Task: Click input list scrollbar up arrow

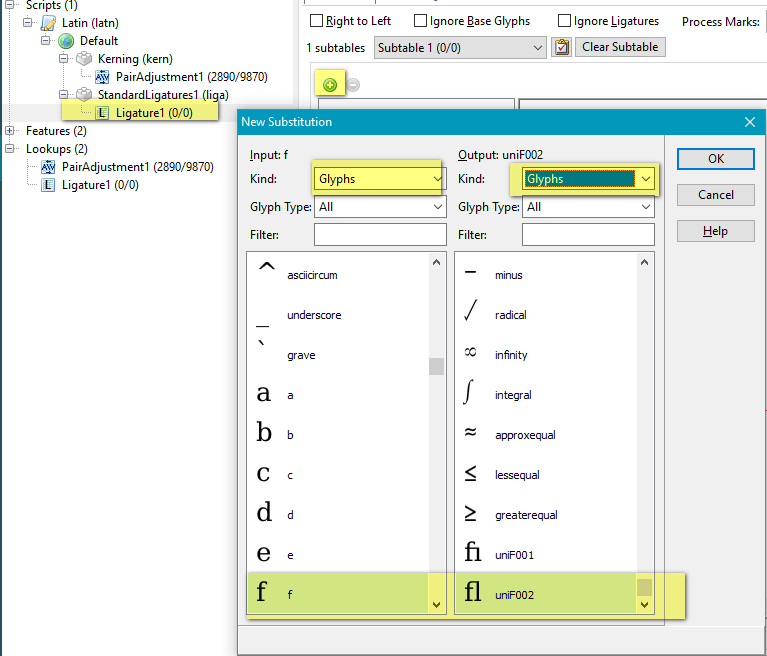Action: point(437,263)
